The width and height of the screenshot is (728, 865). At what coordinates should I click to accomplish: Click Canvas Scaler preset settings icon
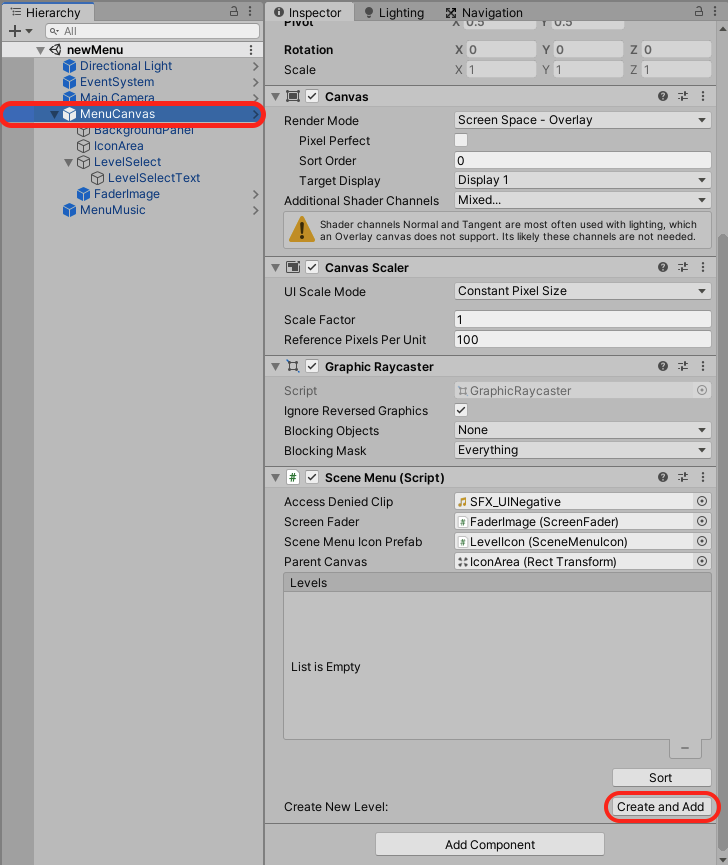[x=684, y=268]
